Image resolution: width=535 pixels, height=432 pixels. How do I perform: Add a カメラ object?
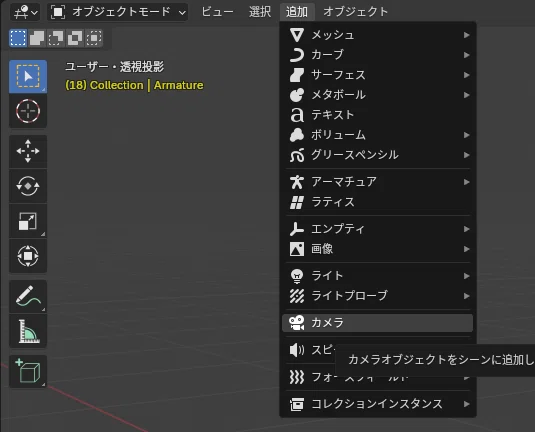(378, 323)
